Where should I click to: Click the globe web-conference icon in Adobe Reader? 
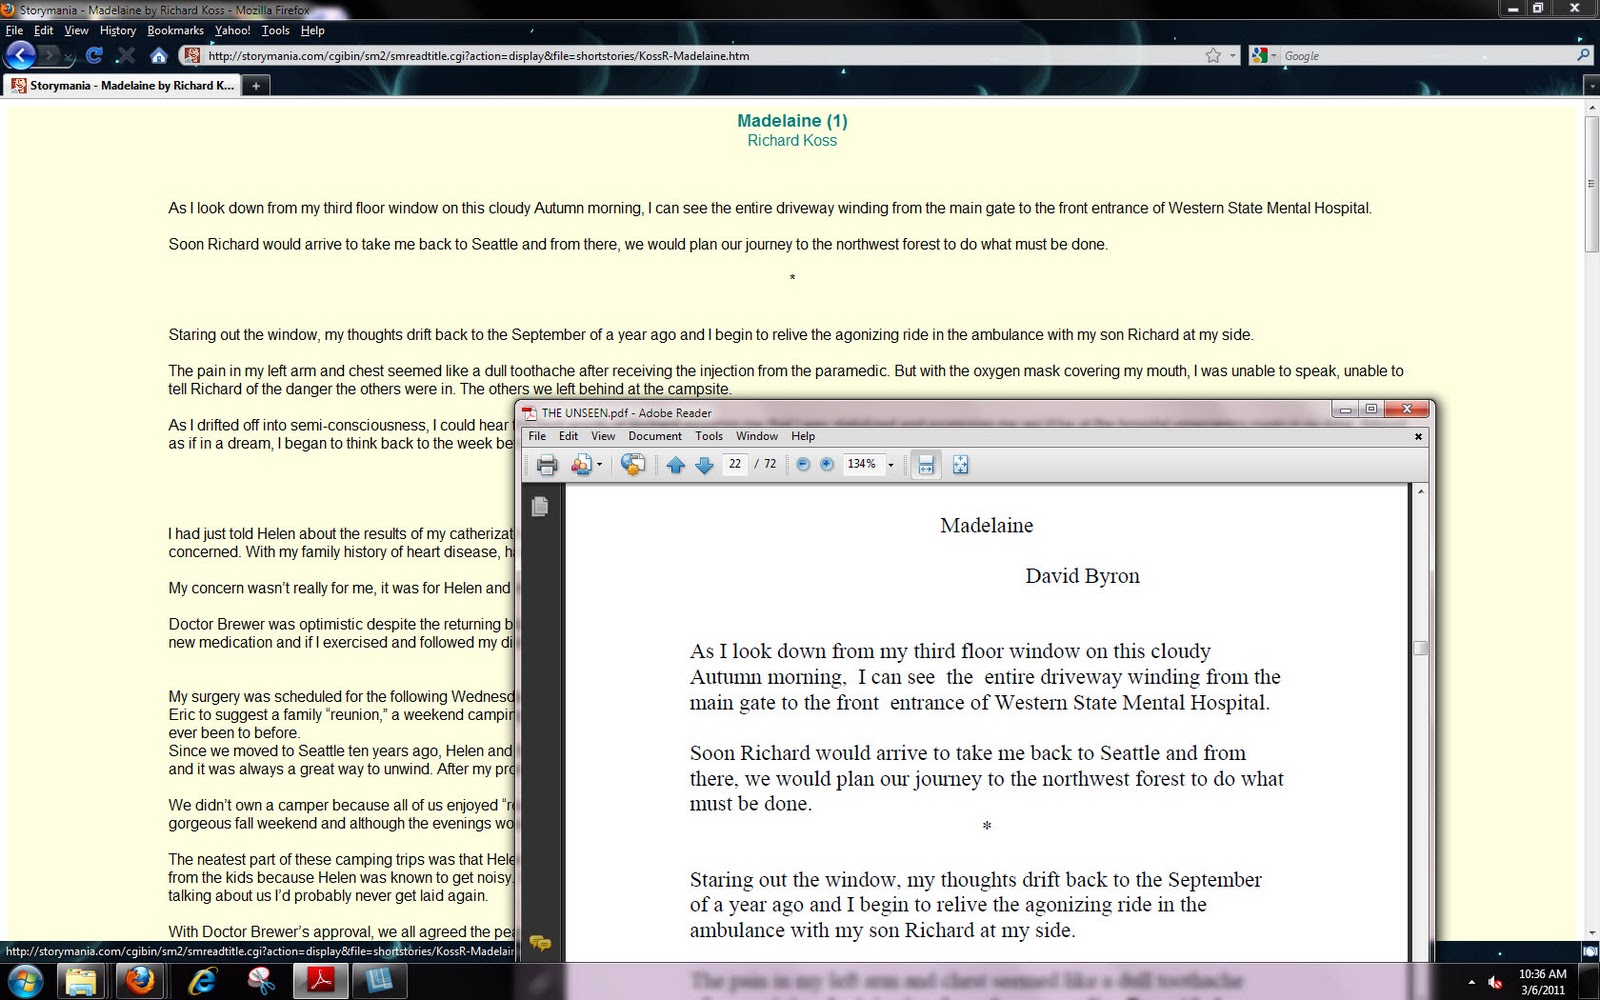[633, 465]
